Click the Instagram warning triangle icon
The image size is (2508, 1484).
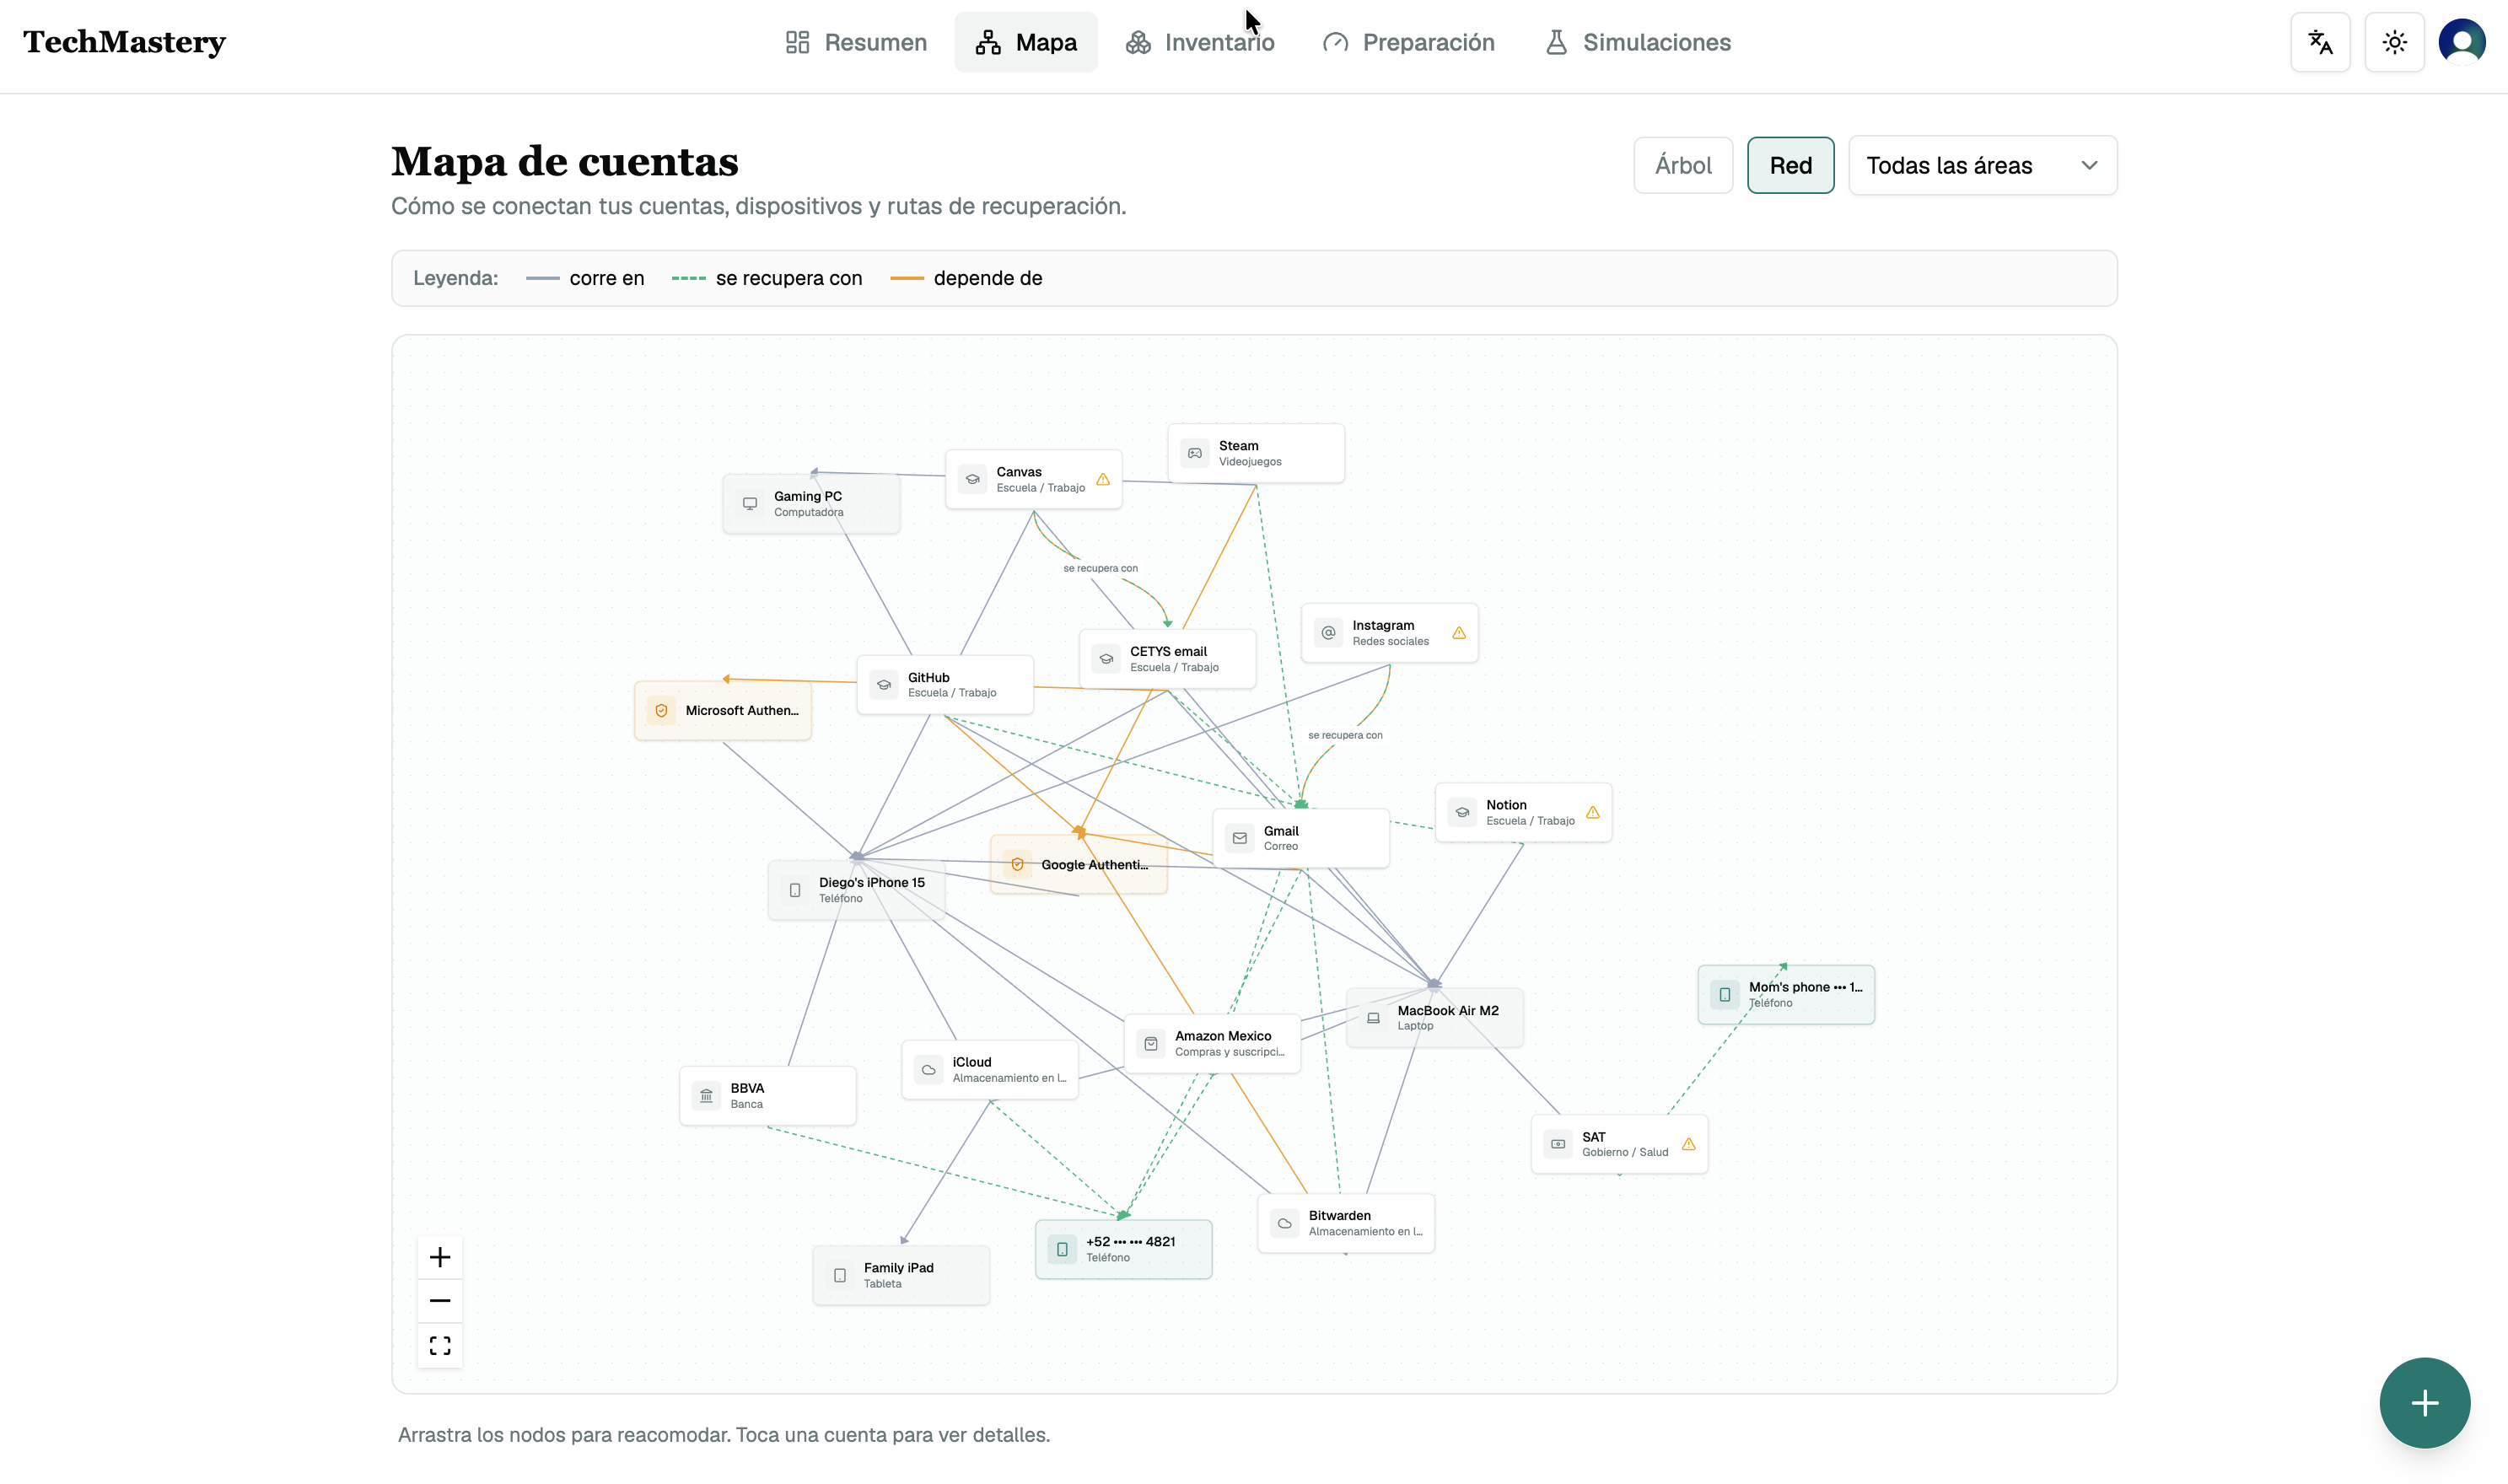pyautogui.click(x=1459, y=633)
